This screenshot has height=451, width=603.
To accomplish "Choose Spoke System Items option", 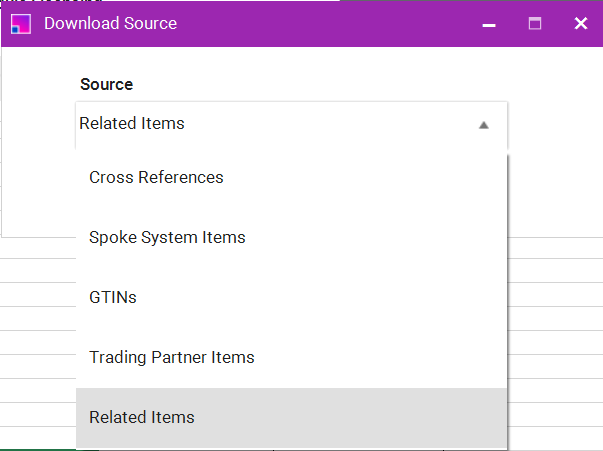I will point(167,238).
